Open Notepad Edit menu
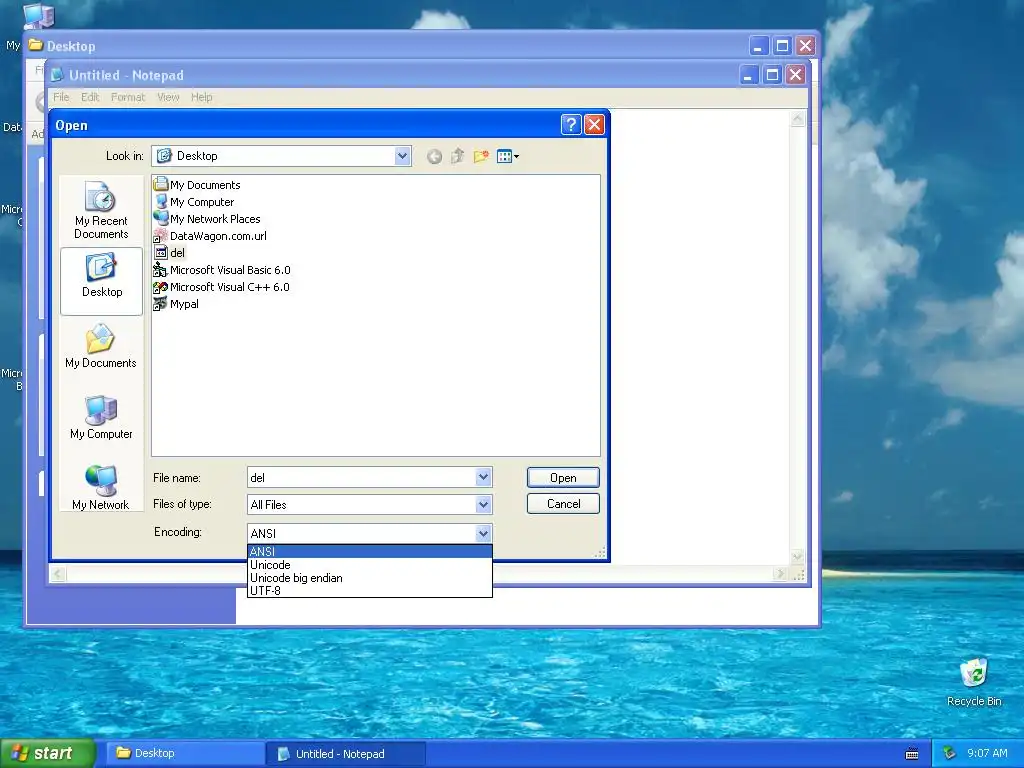This screenshot has width=1024, height=768. [x=90, y=97]
